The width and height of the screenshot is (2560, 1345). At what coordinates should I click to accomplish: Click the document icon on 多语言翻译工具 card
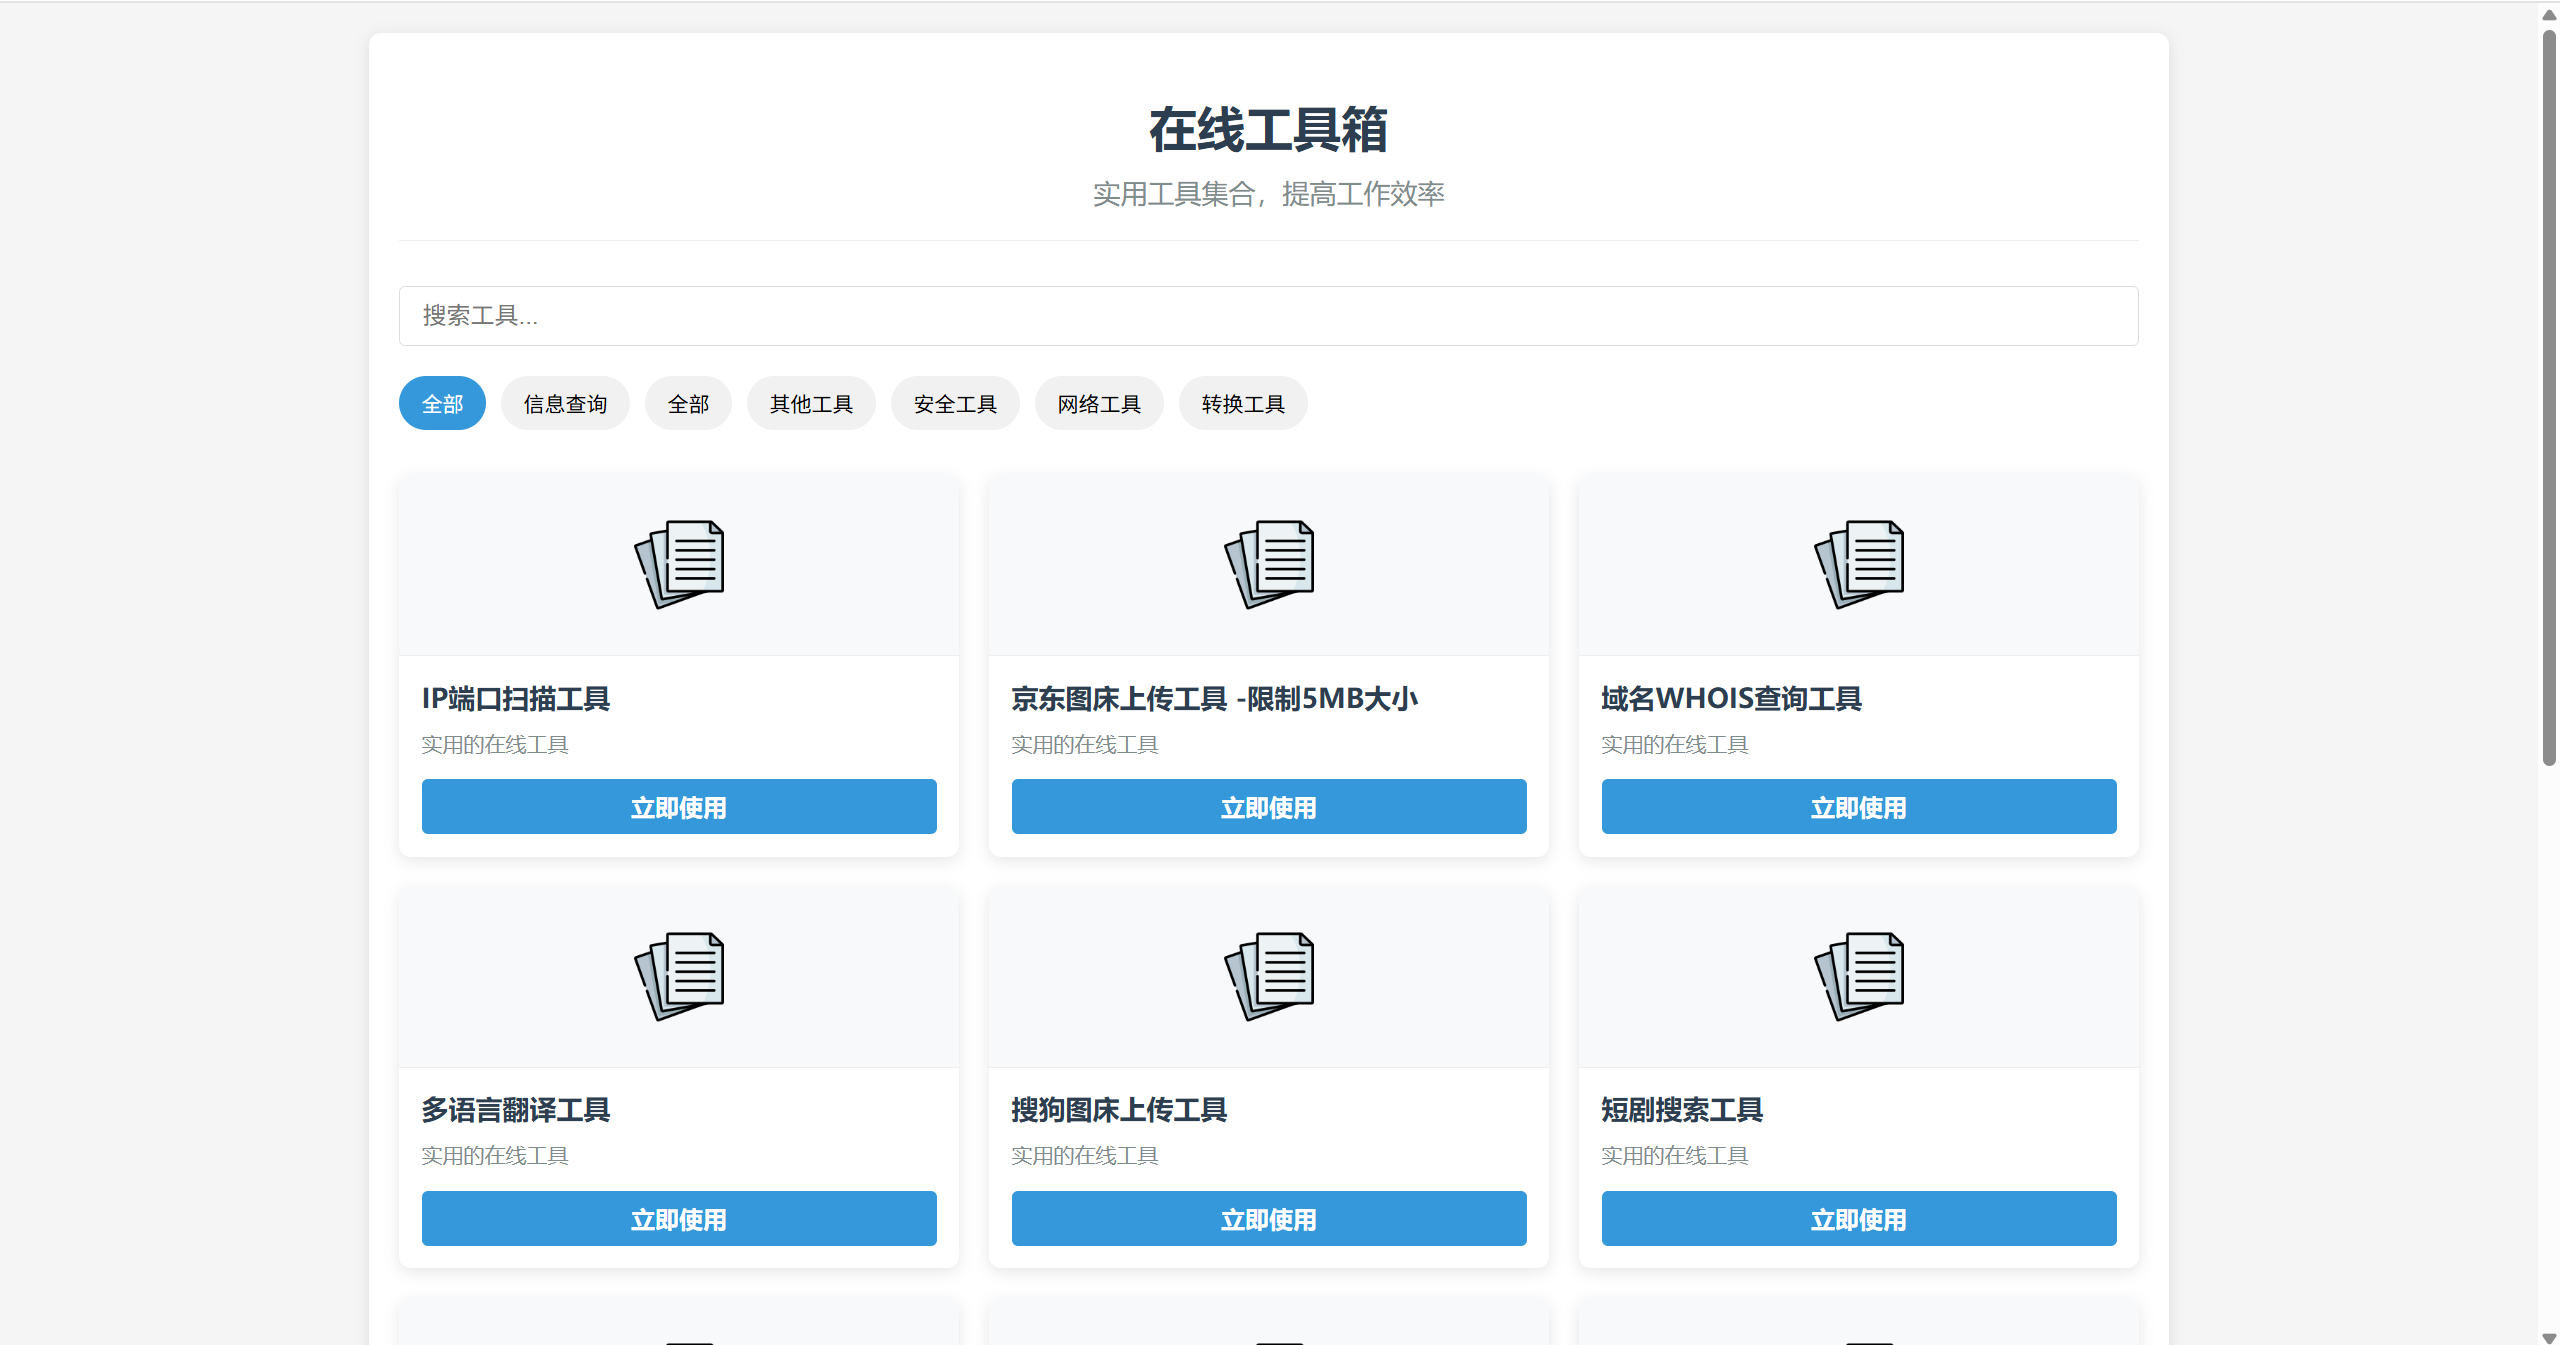pos(679,976)
